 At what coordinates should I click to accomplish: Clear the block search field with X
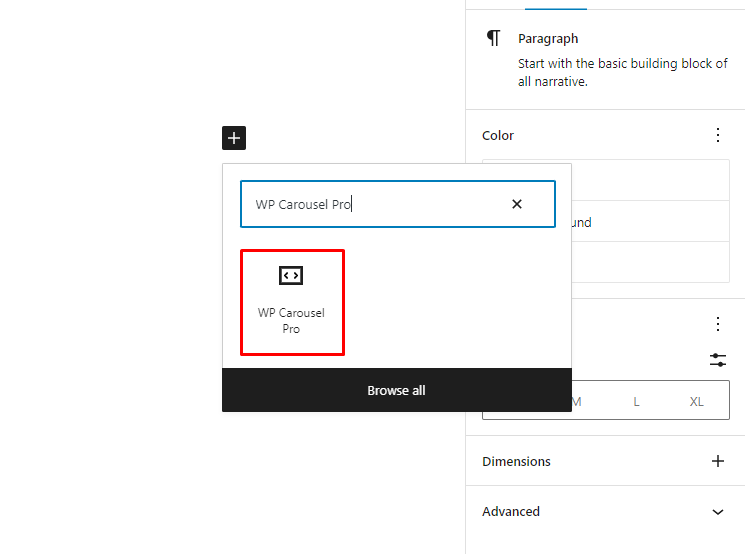click(x=517, y=204)
